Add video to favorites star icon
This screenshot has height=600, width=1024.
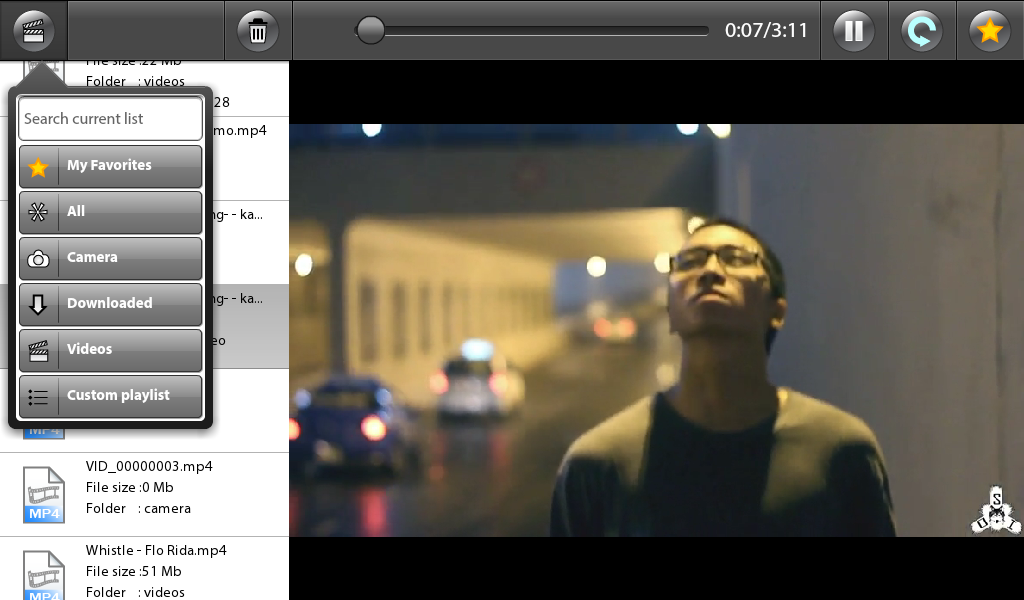pyautogui.click(x=990, y=31)
